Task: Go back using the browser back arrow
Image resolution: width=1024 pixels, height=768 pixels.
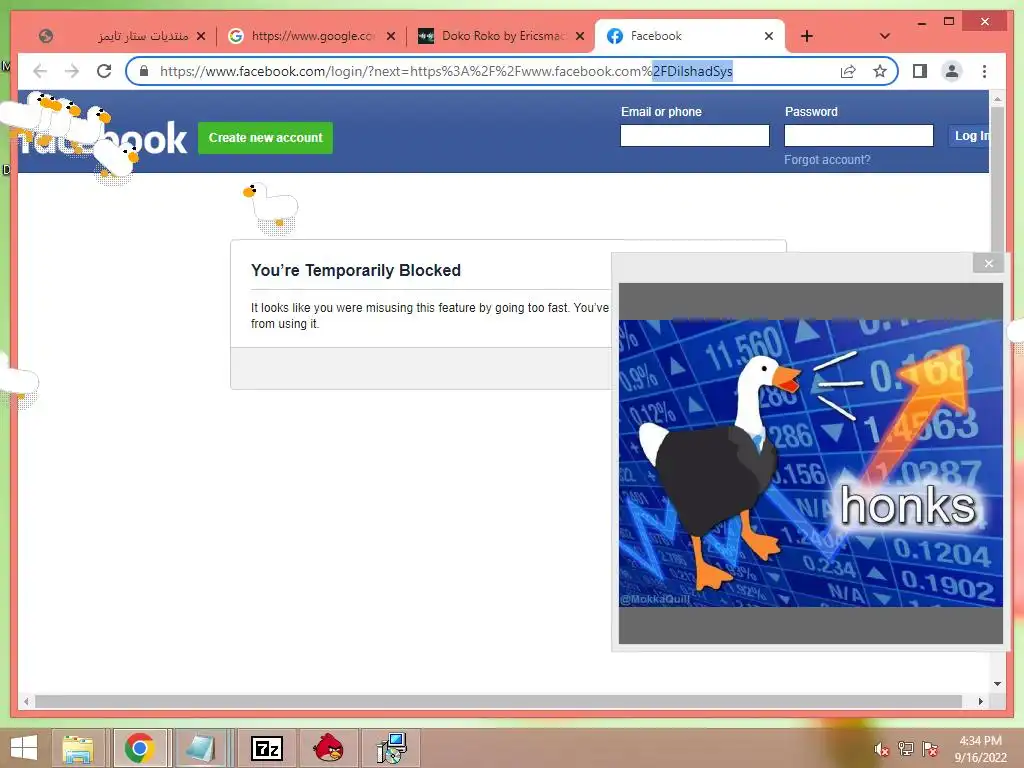Action: [x=40, y=71]
